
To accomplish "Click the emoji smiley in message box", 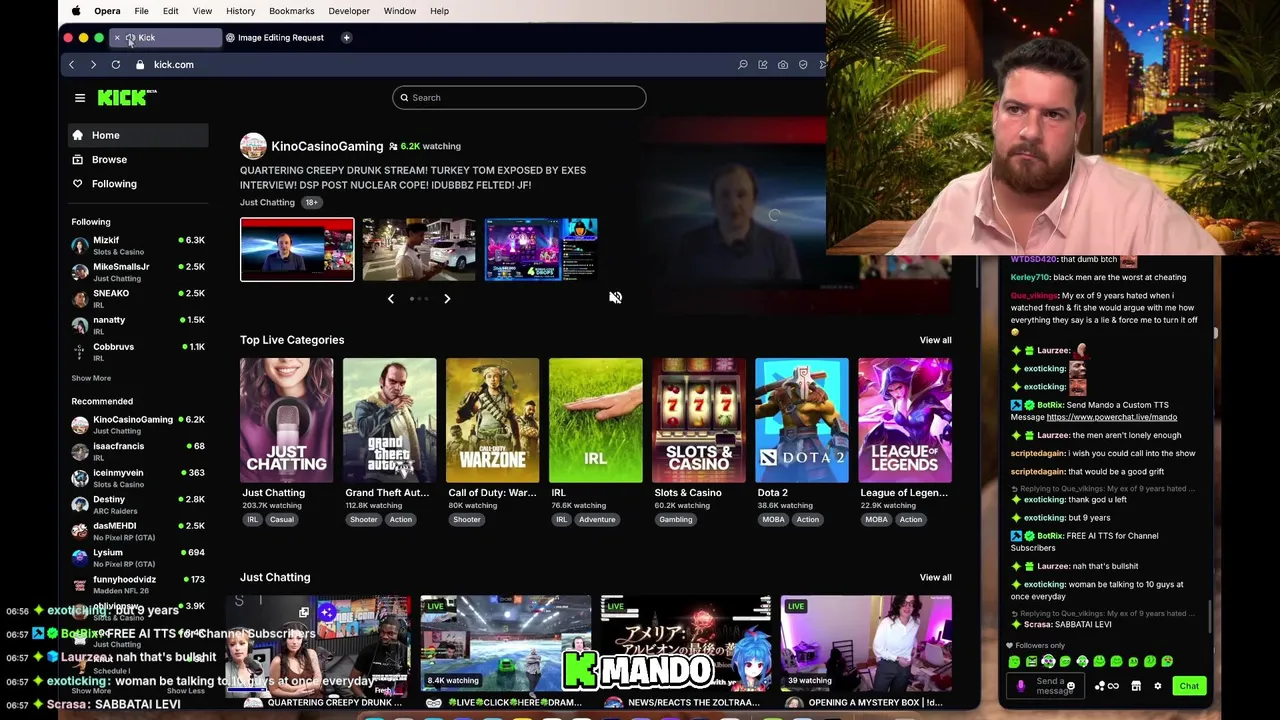I will click(1071, 686).
